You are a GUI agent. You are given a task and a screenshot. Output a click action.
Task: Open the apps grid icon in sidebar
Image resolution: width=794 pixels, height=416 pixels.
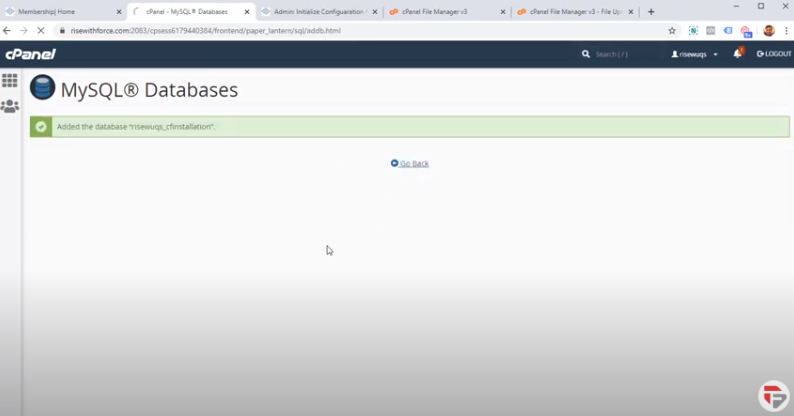pyautogui.click(x=10, y=81)
